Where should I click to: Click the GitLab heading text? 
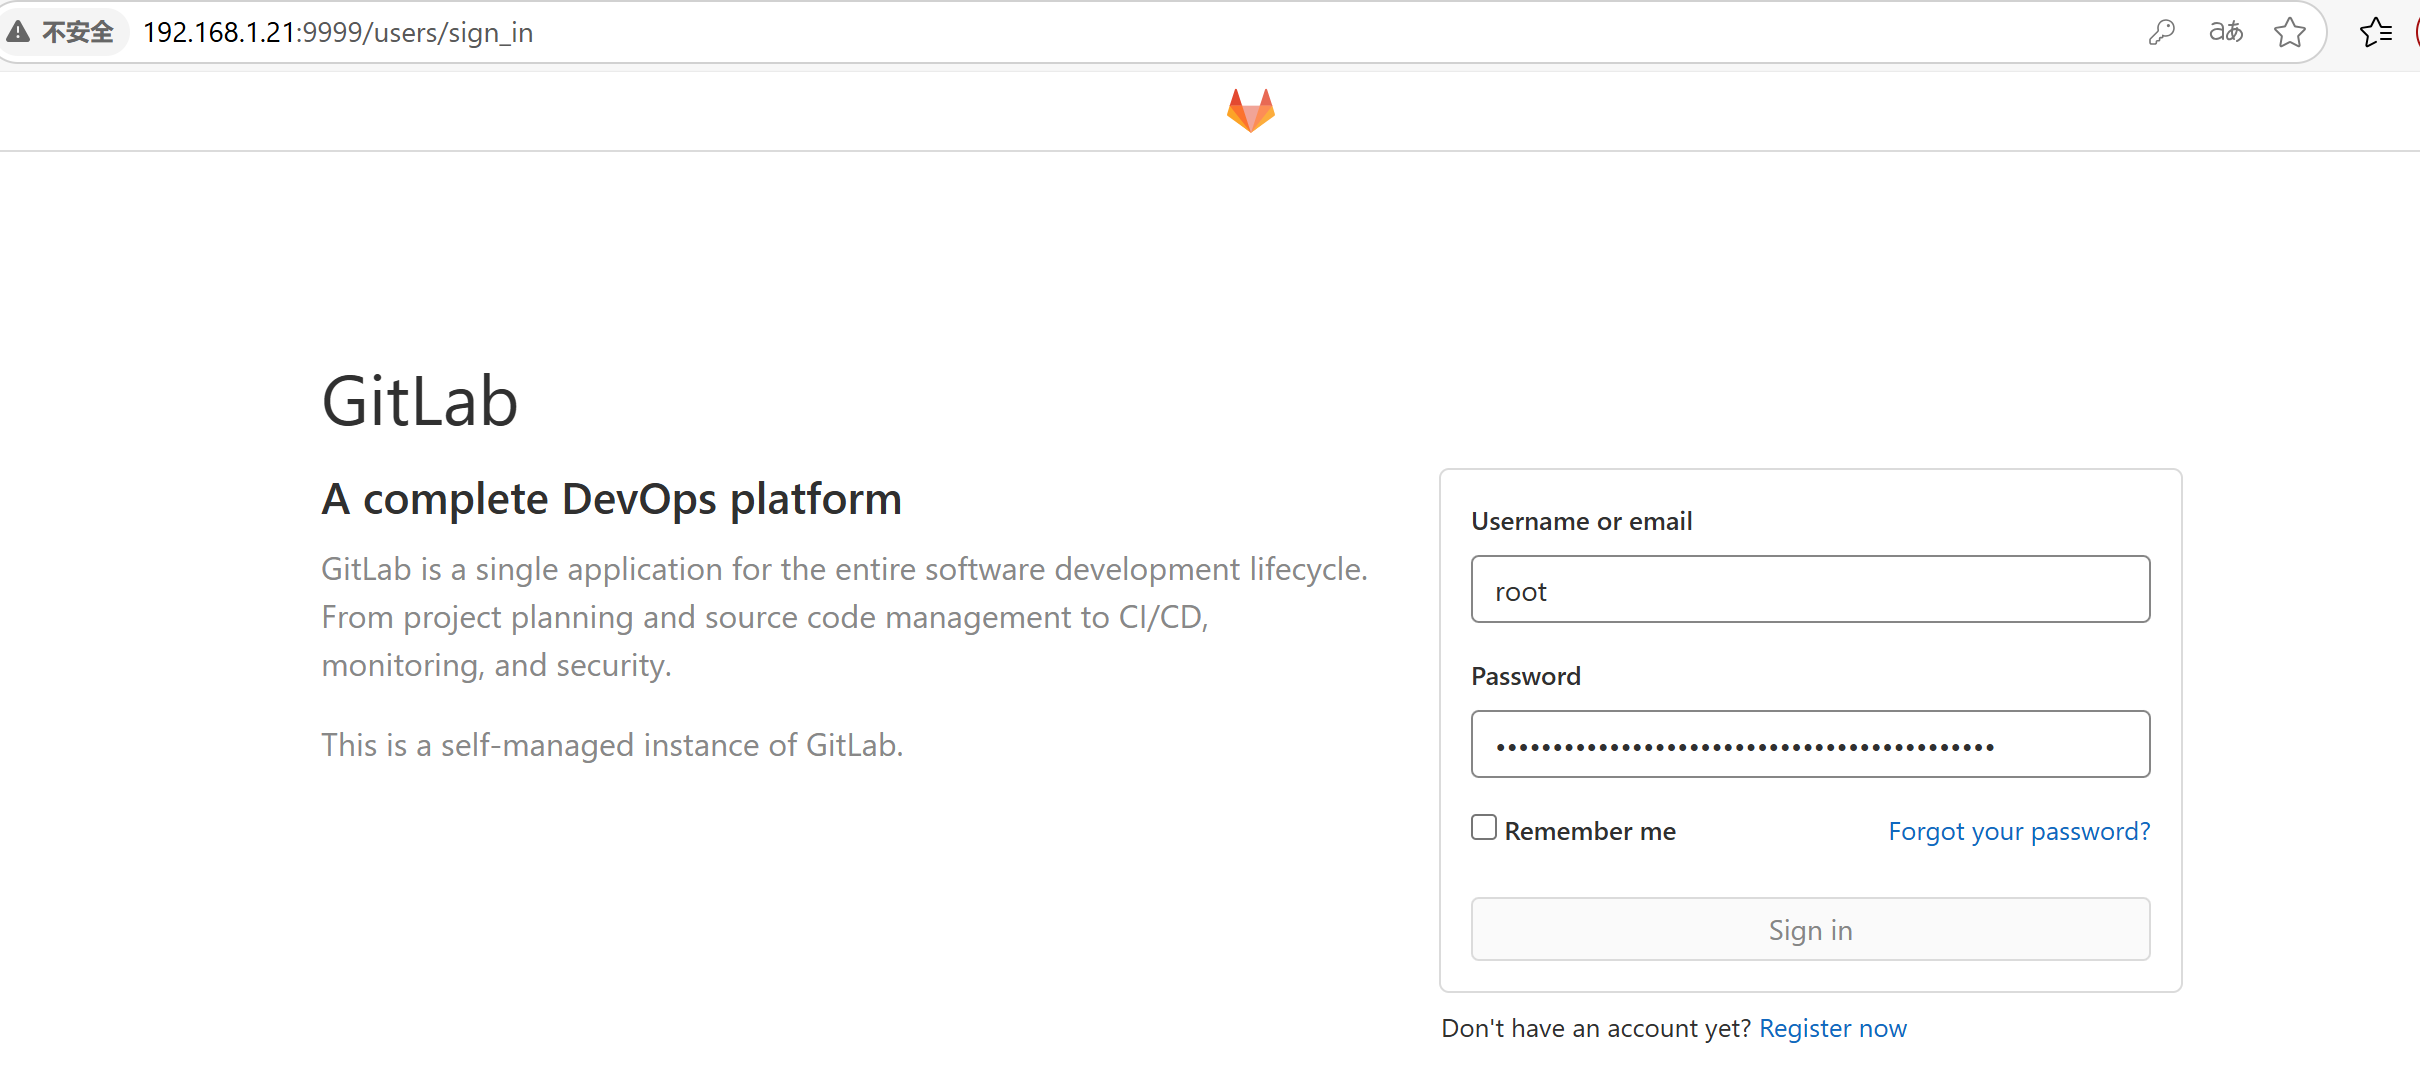420,402
